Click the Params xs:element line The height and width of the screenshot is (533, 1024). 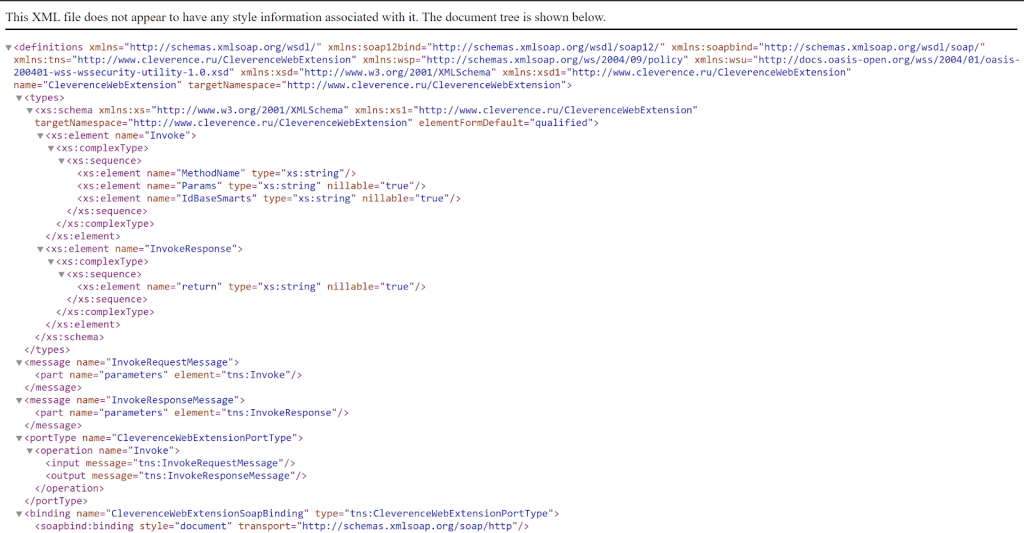click(251, 186)
